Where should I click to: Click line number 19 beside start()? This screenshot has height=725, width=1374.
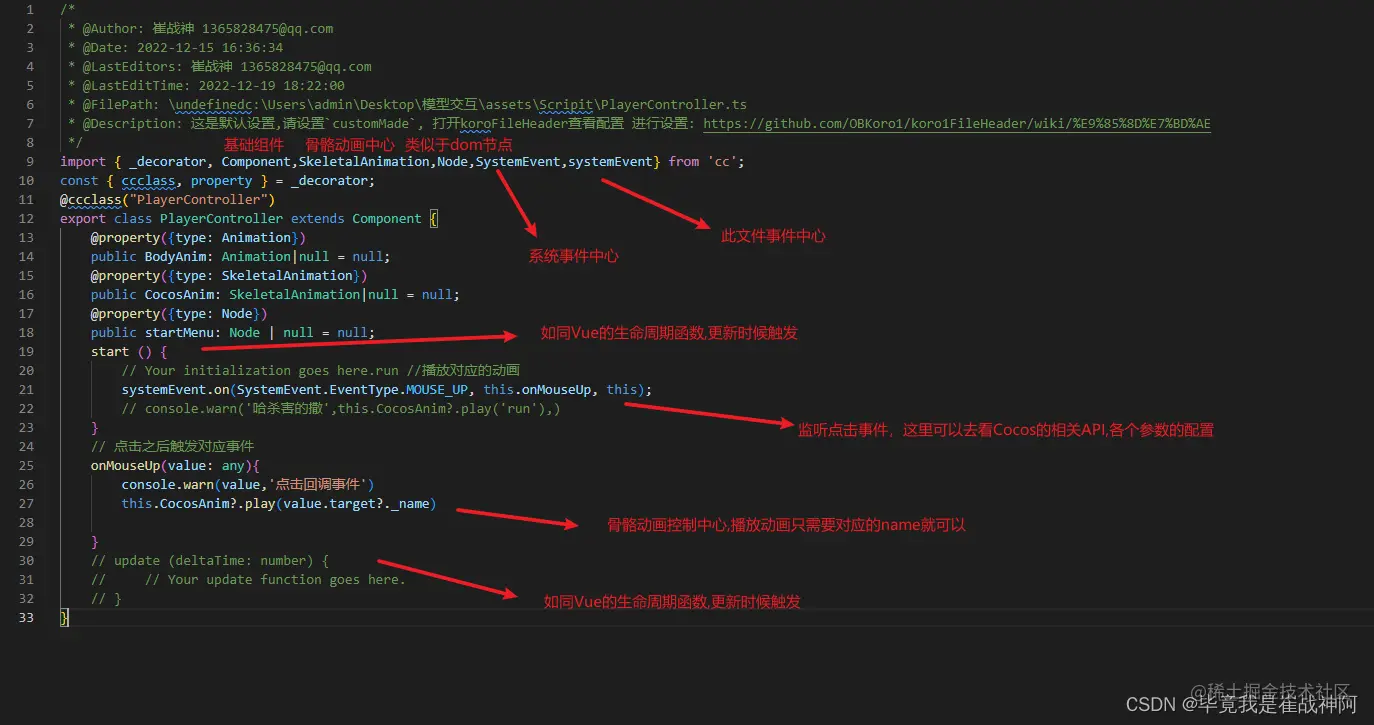point(27,352)
